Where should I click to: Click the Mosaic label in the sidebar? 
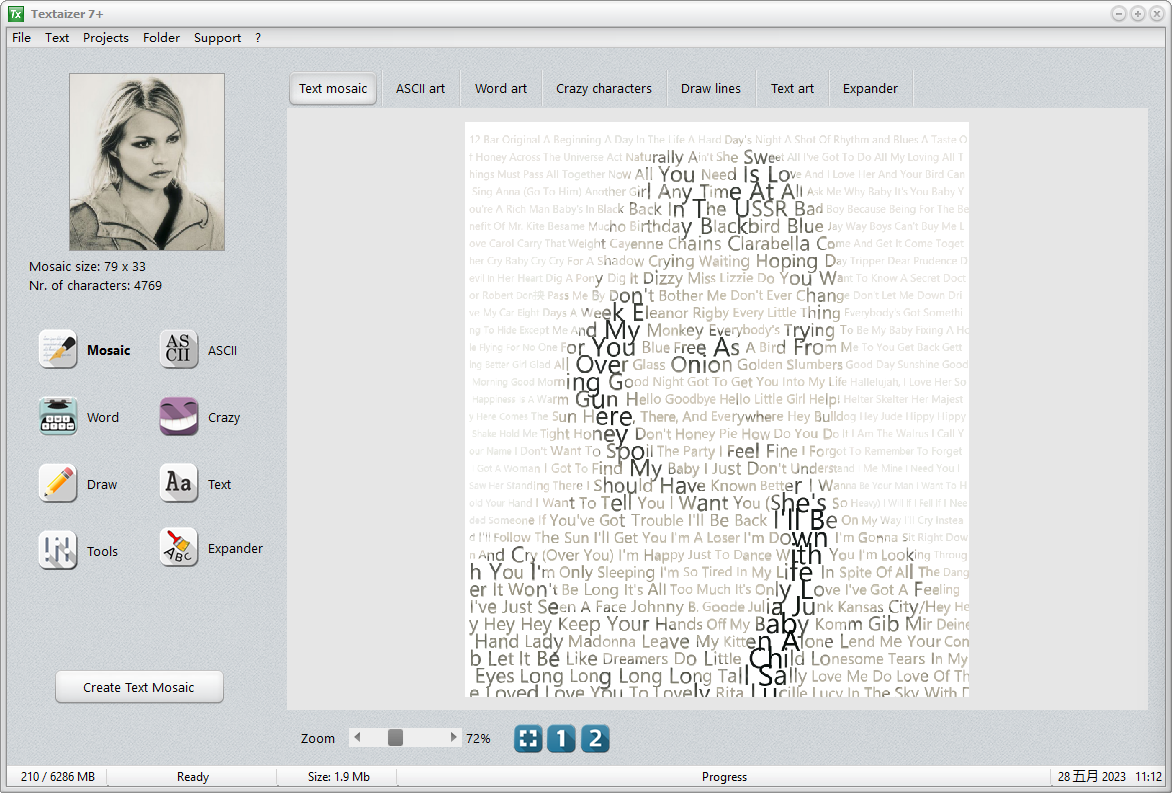coord(108,350)
